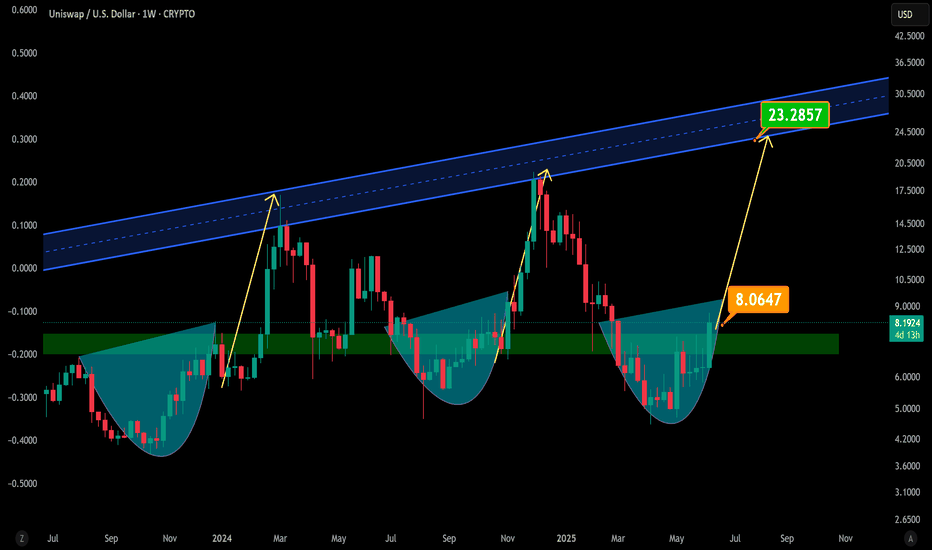Click the -0.2000 value on the left scale
This screenshot has width=932, height=550.
23,354
